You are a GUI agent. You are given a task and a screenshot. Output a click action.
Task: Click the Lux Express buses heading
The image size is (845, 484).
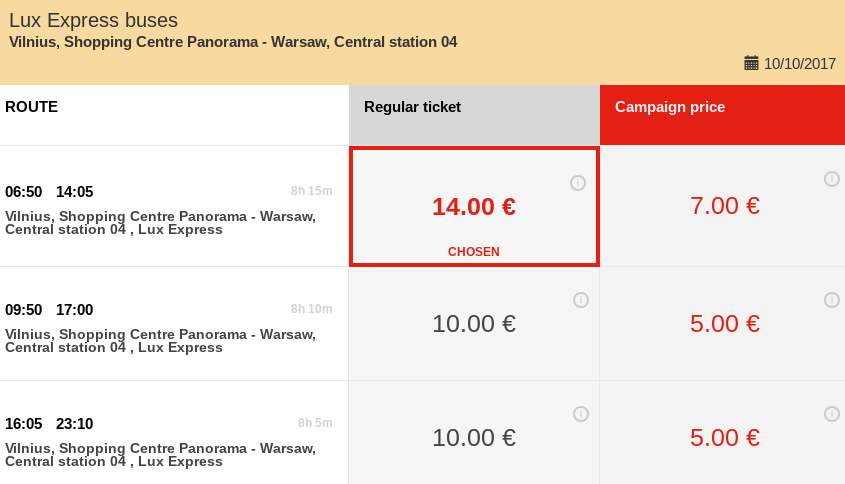(x=93, y=20)
